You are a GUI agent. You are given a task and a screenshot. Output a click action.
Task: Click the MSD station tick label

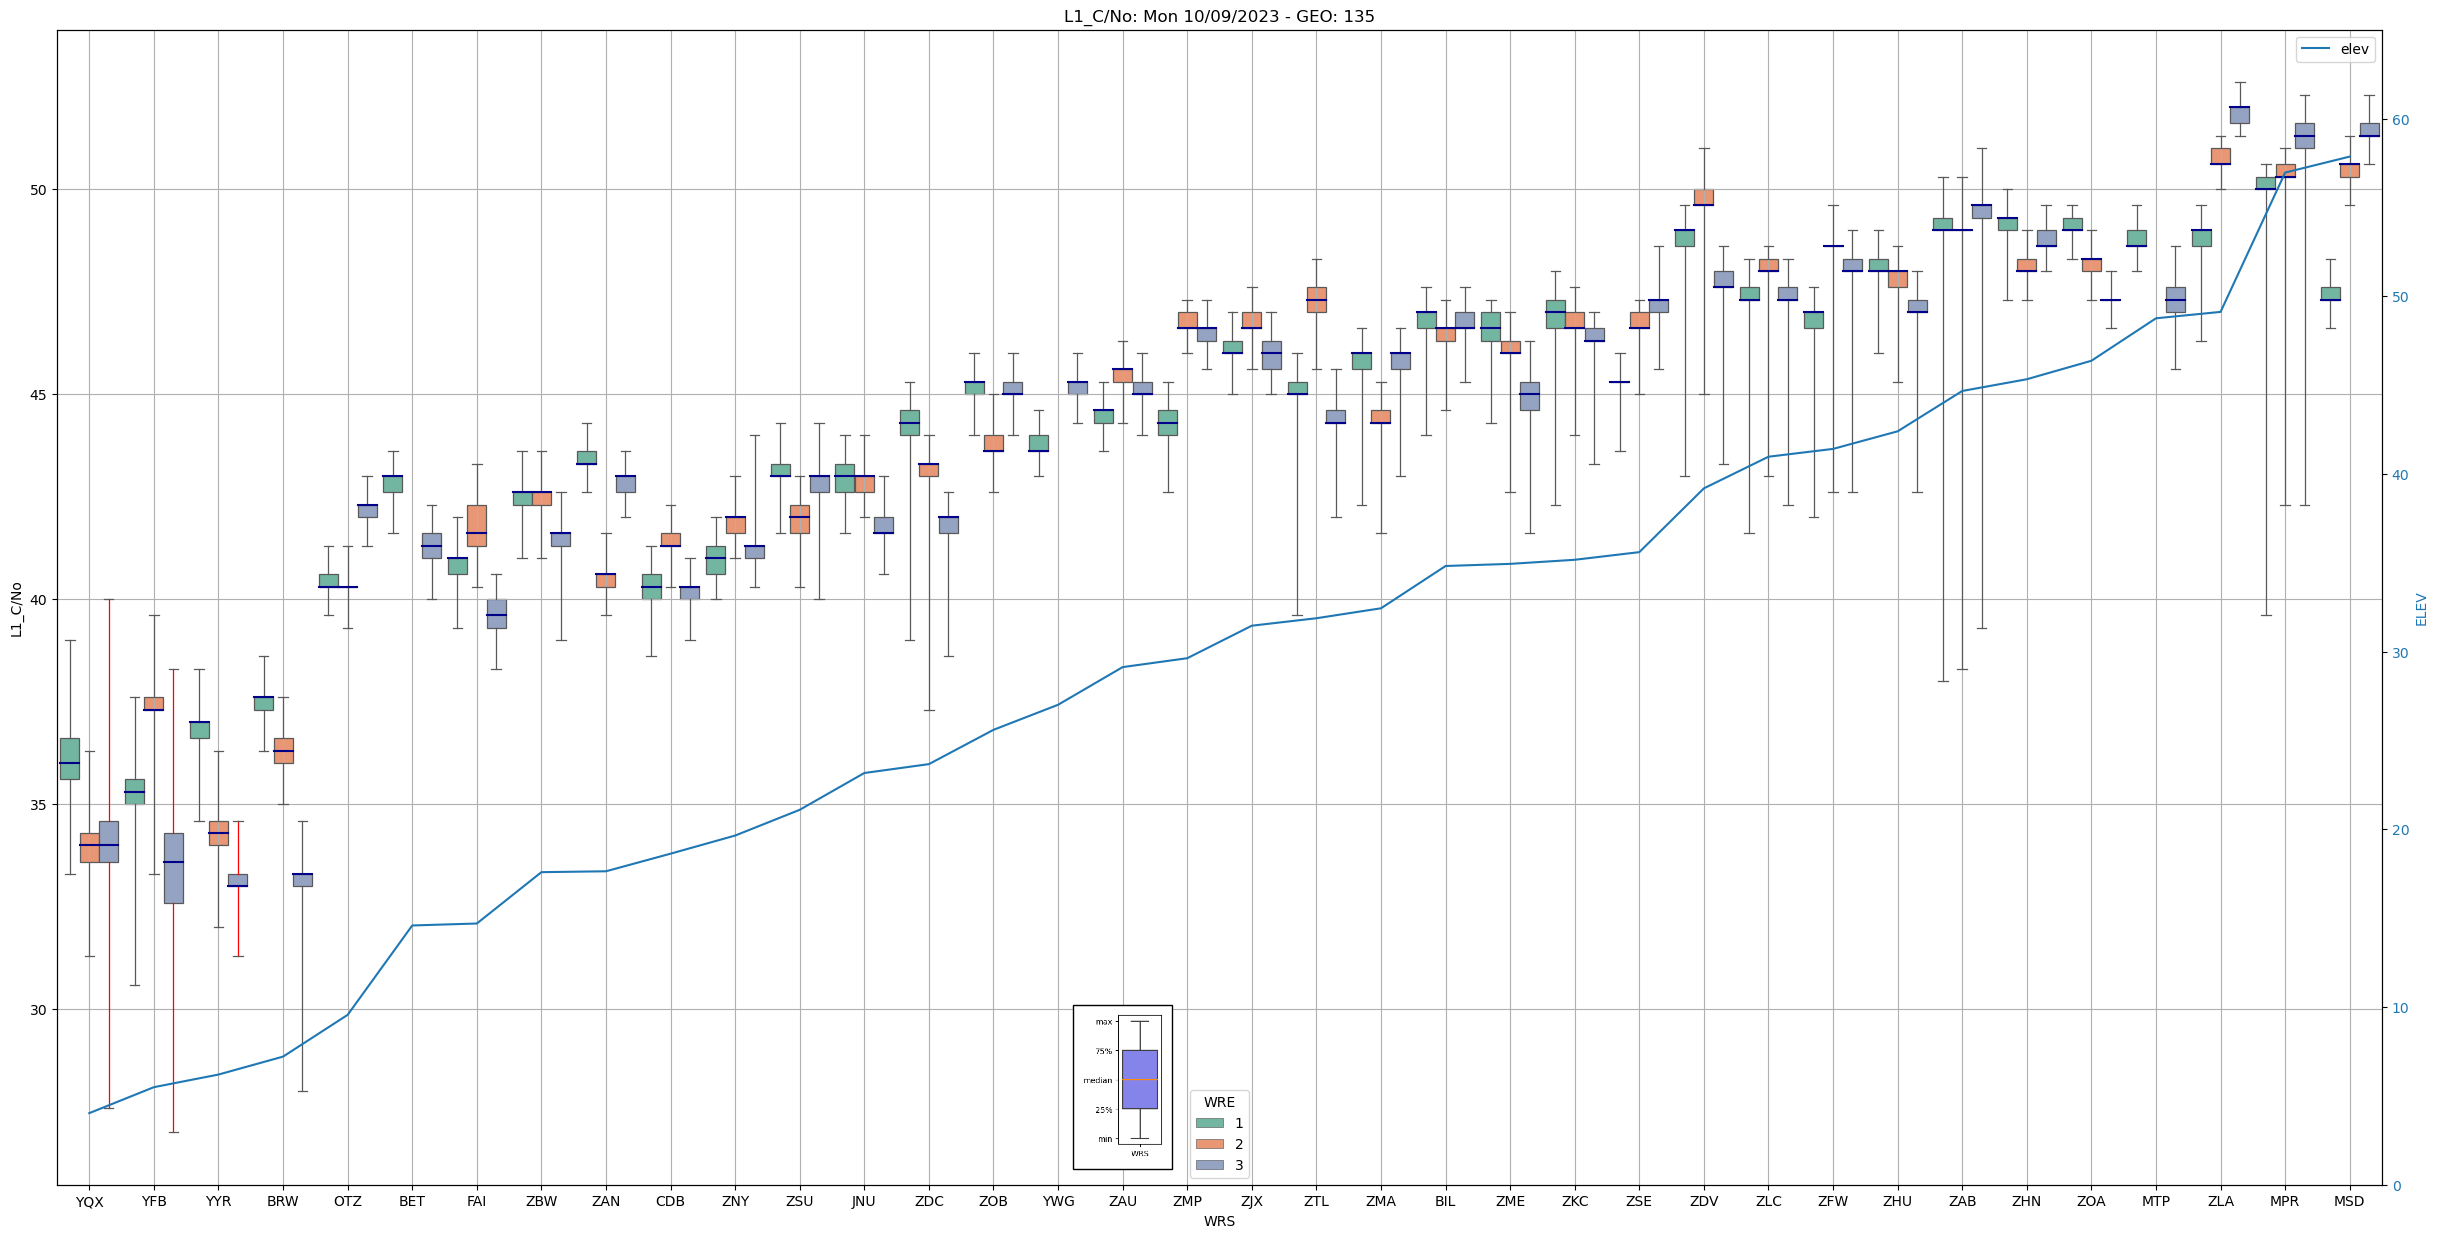pos(2349,1202)
